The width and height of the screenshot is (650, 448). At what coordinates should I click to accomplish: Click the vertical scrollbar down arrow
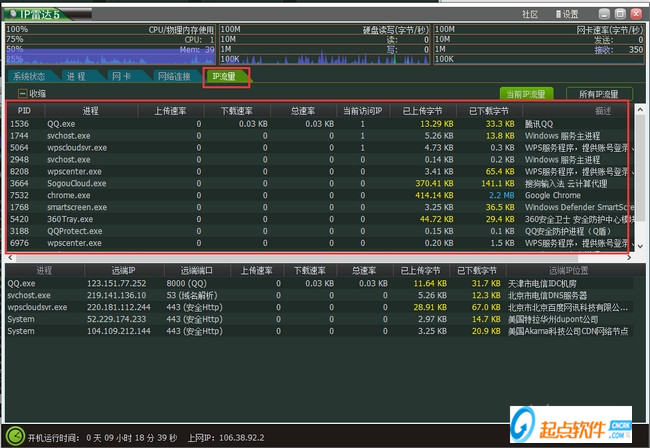click(x=640, y=246)
